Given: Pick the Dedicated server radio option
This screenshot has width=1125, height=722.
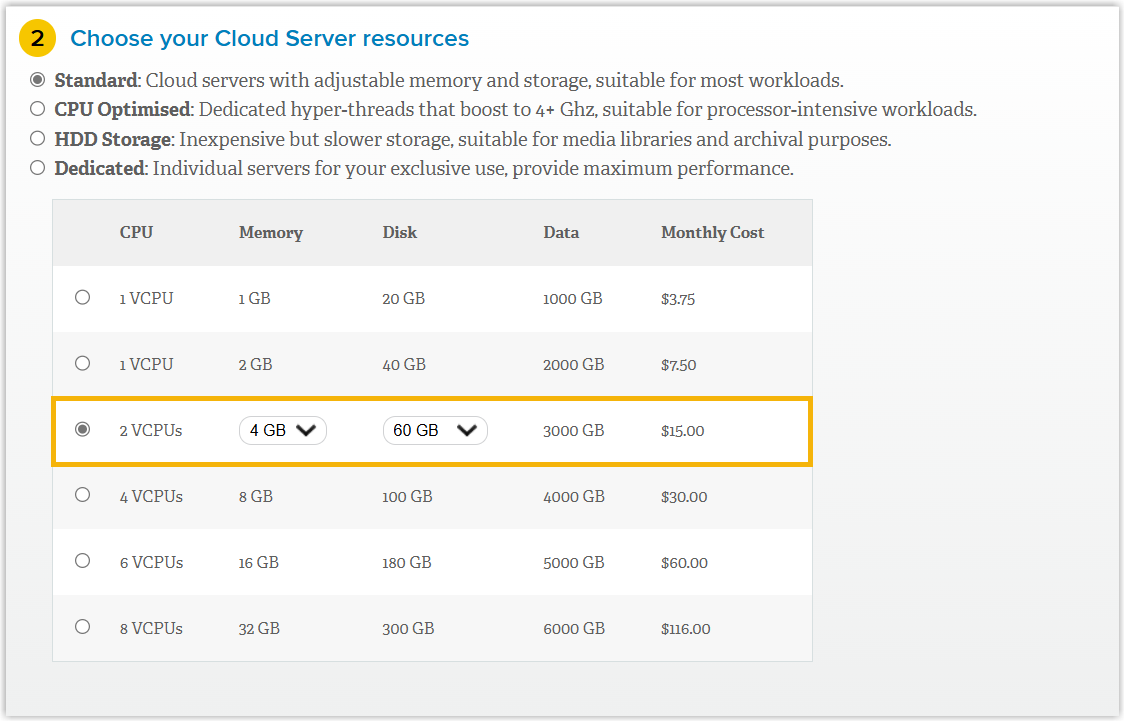Looking at the screenshot, I should [x=38, y=168].
